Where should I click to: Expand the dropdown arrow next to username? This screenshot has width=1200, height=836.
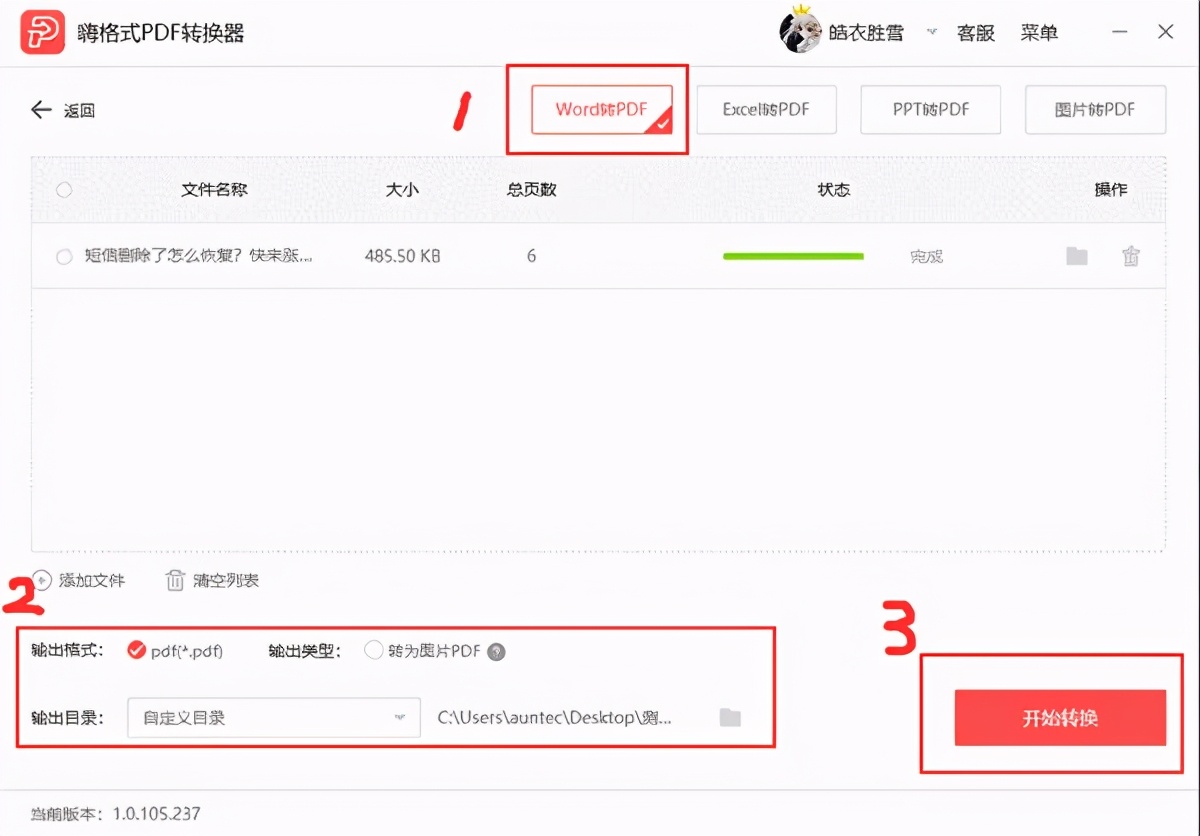pos(931,34)
